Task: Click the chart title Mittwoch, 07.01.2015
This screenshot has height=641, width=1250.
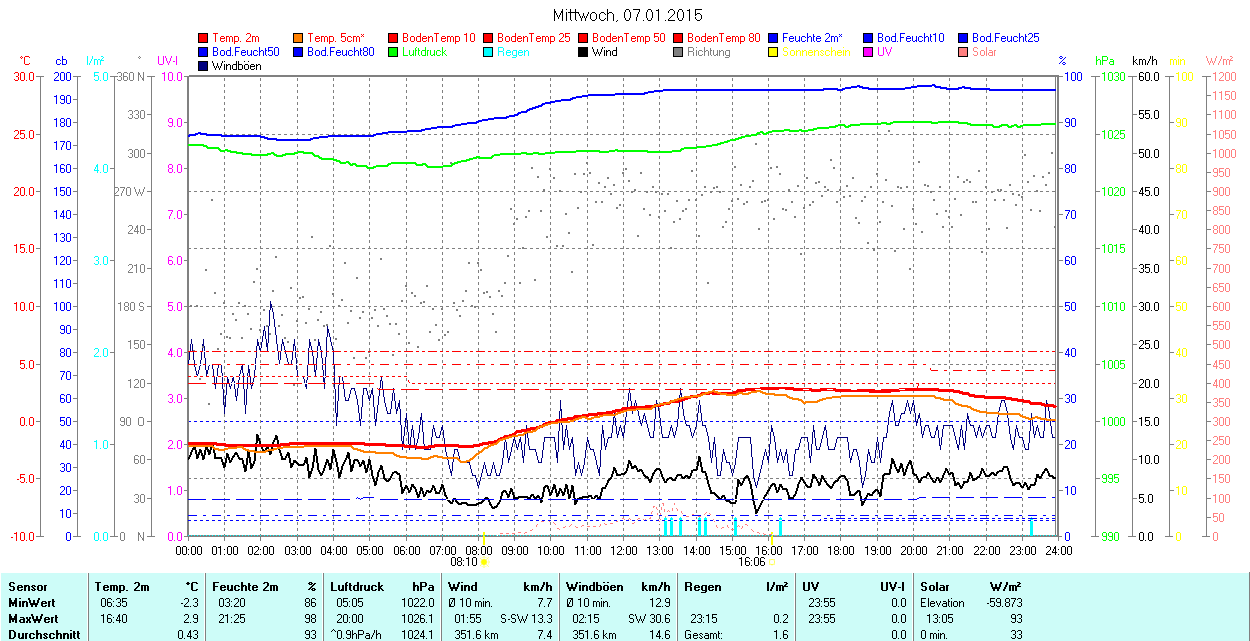Action: click(627, 15)
